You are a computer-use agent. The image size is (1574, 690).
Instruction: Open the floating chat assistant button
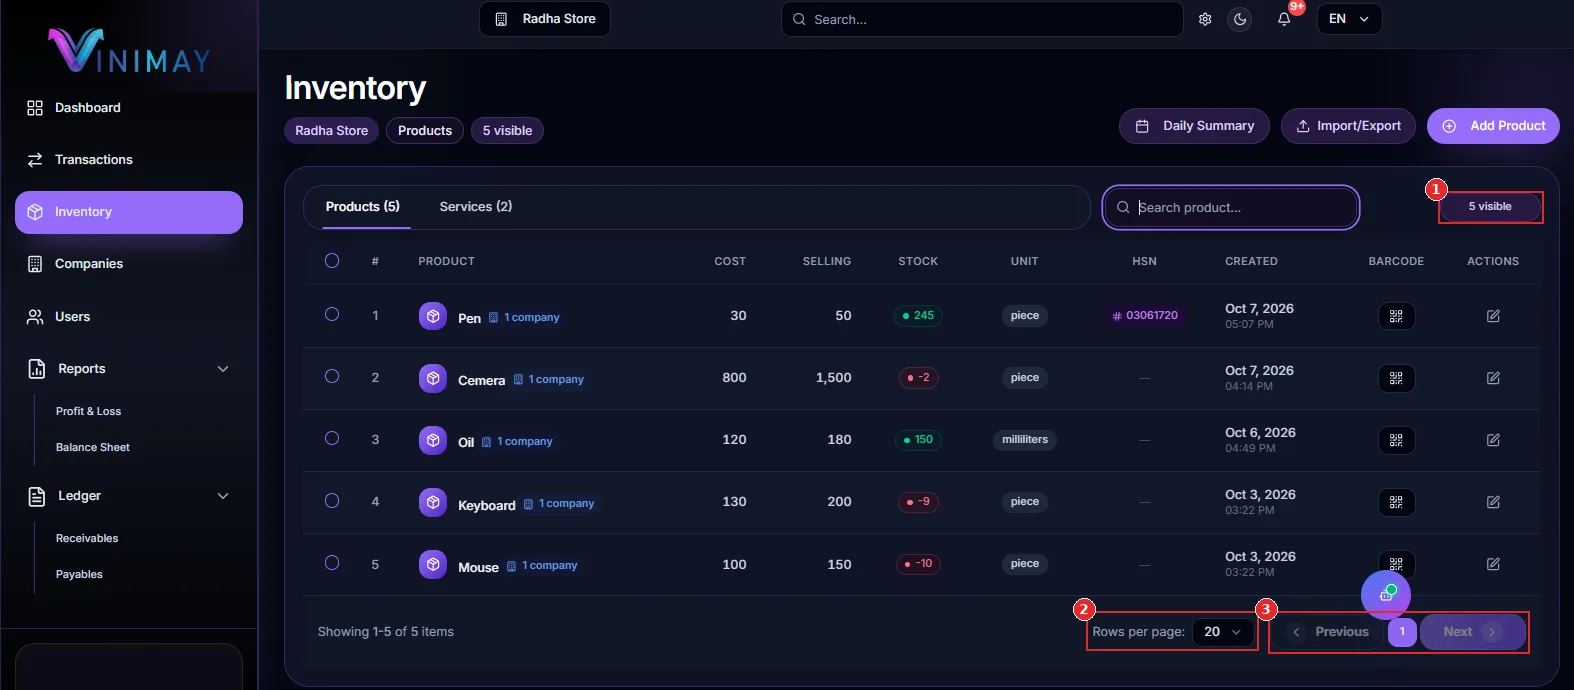pos(1386,595)
